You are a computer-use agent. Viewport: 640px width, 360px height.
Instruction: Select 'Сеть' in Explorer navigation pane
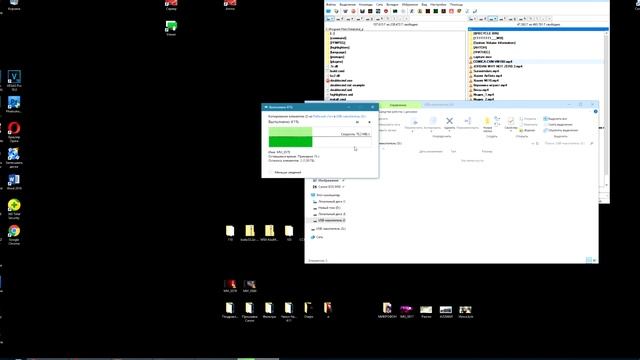pos(317,237)
